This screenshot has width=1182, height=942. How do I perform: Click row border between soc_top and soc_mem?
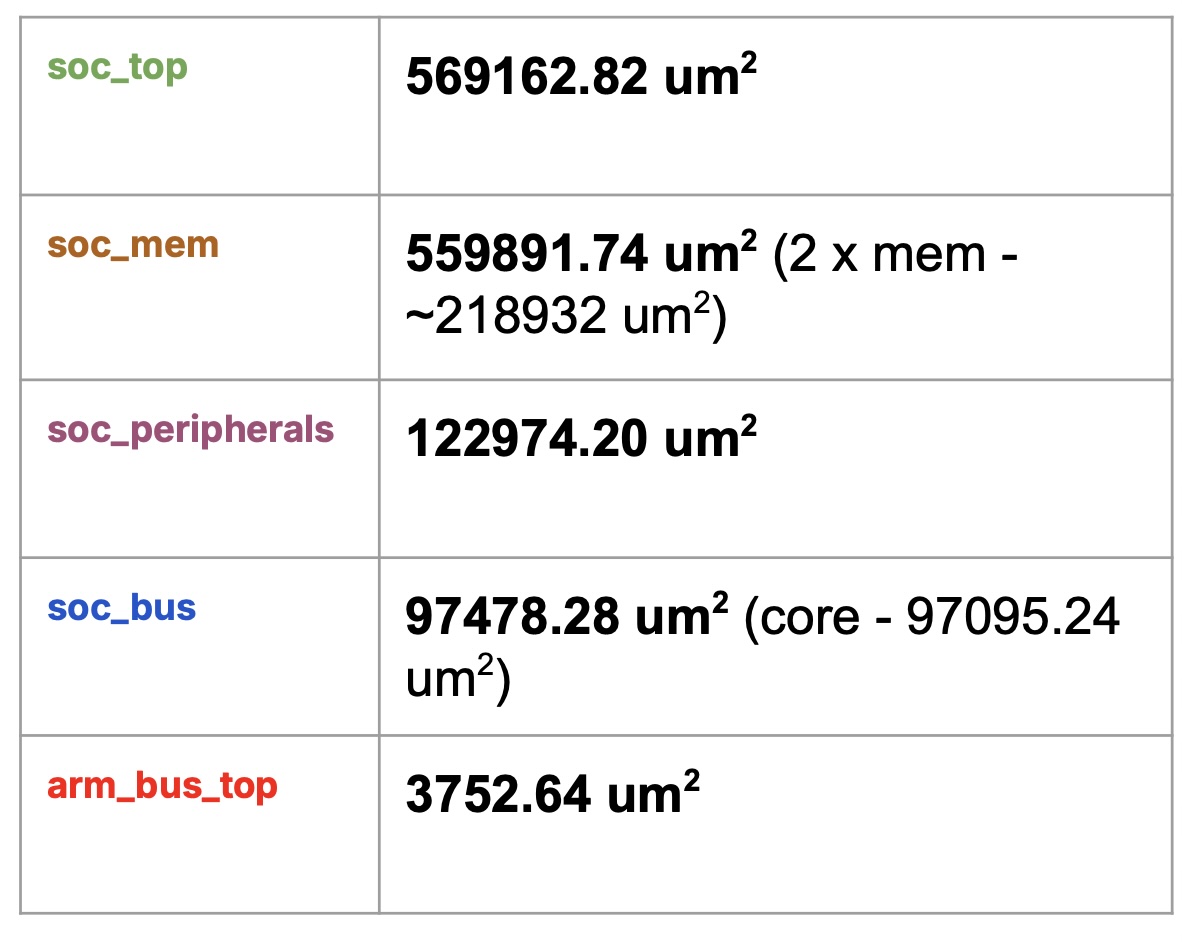pos(596,195)
